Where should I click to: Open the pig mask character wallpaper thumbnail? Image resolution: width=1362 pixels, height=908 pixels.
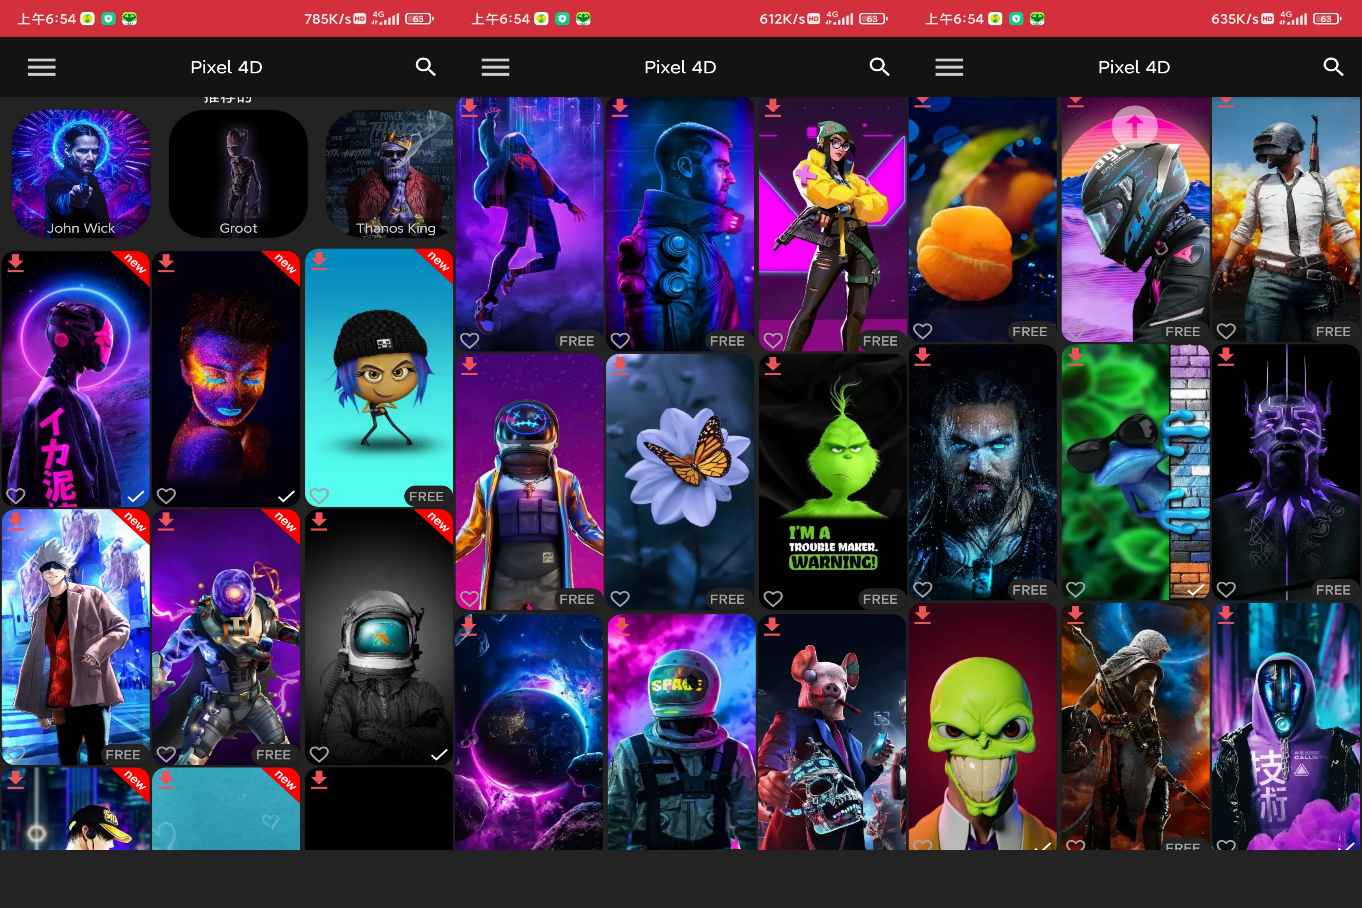point(832,732)
